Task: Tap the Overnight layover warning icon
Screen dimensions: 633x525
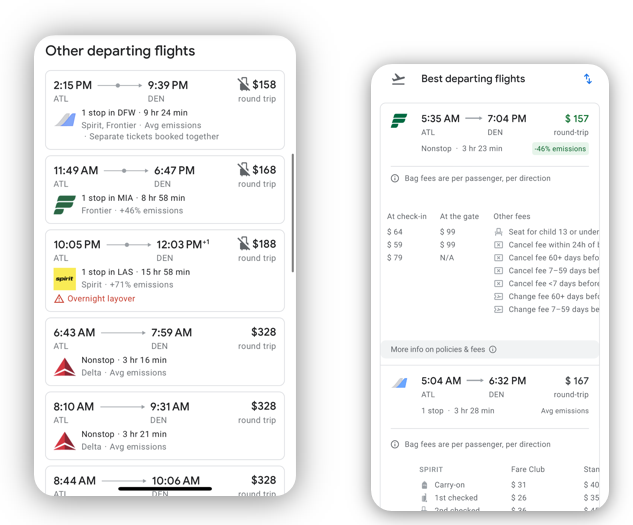Action: [59, 299]
